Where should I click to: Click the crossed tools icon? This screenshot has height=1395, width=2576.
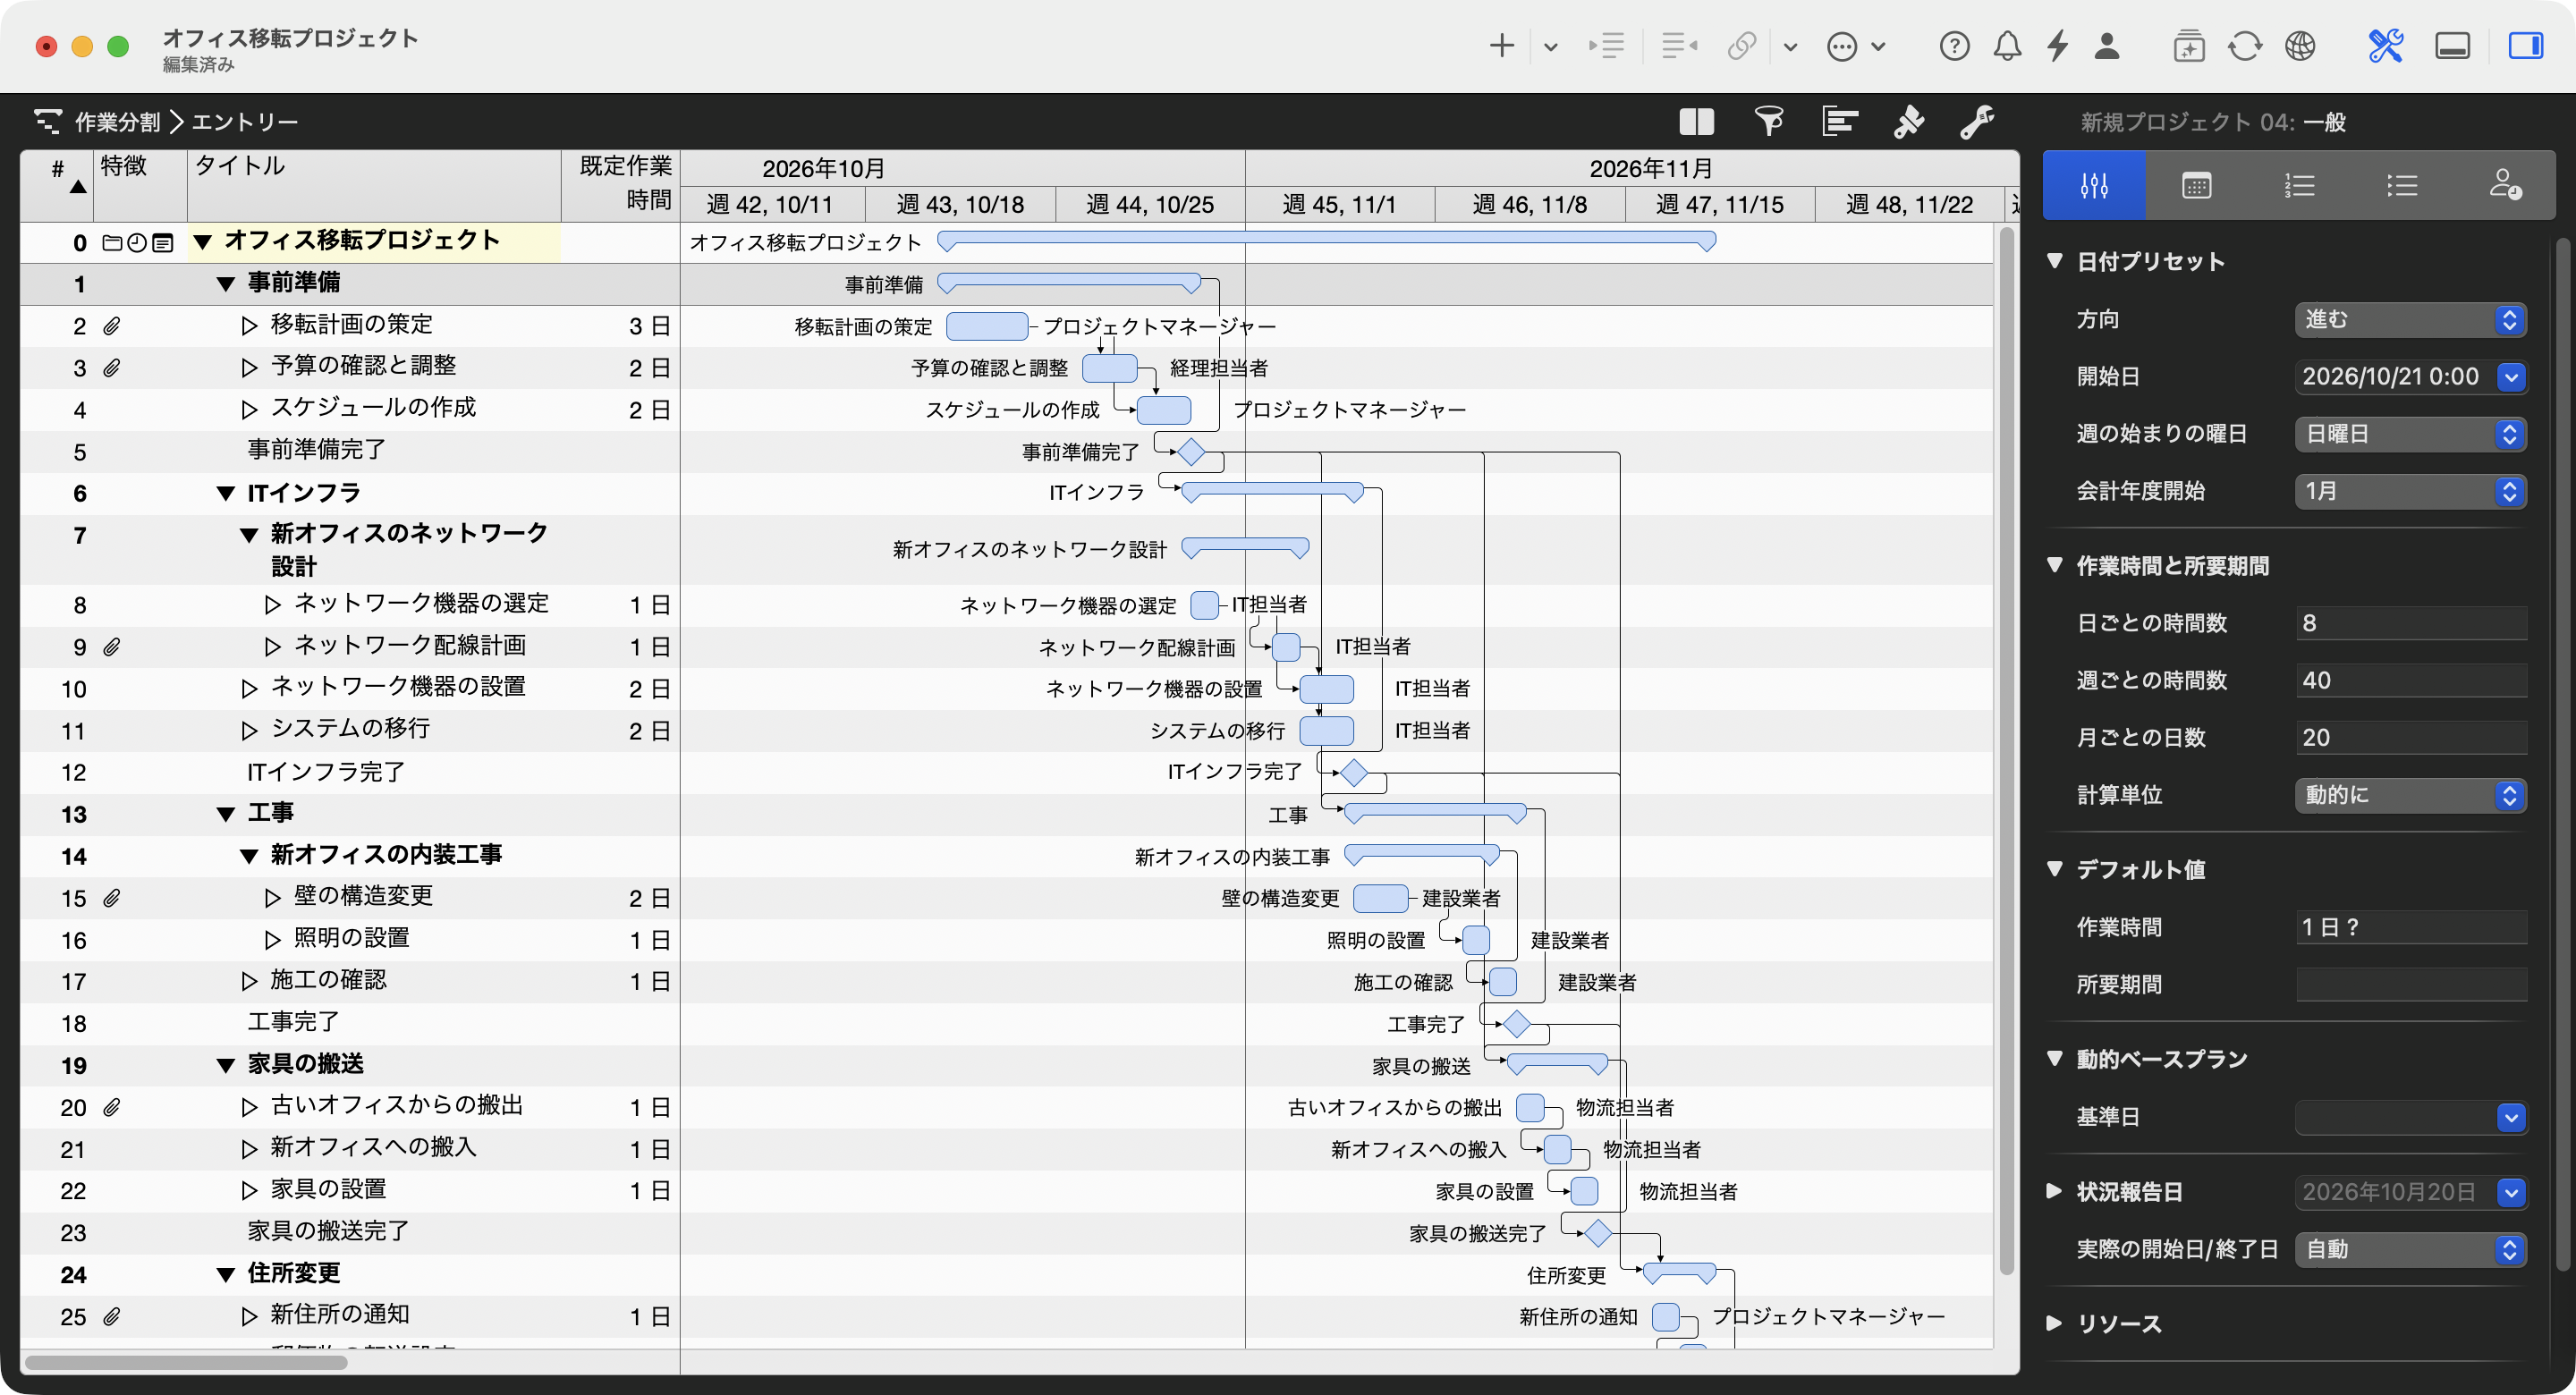2385,46
